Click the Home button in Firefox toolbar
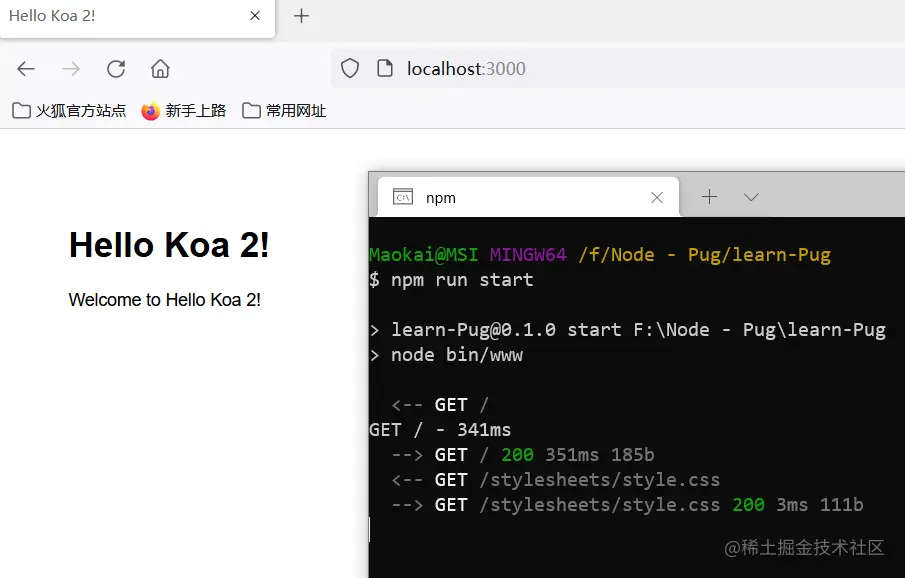The height and width of the screenshot is (578, 905). (159, 68)
